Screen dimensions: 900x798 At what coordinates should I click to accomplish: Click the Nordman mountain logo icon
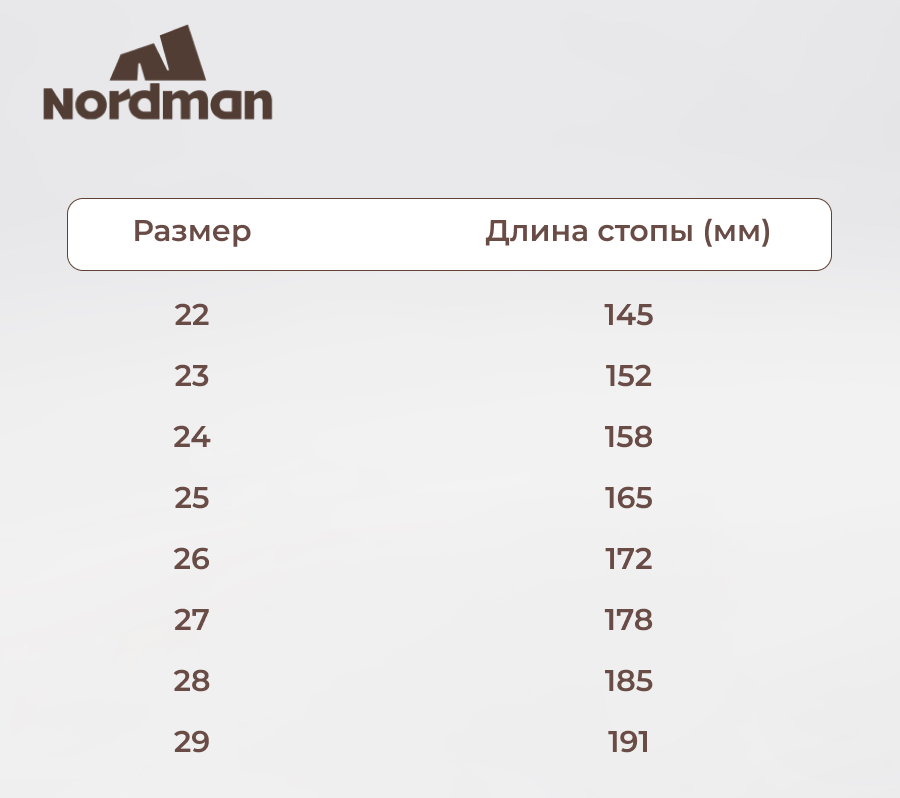[x=158, y=54]
